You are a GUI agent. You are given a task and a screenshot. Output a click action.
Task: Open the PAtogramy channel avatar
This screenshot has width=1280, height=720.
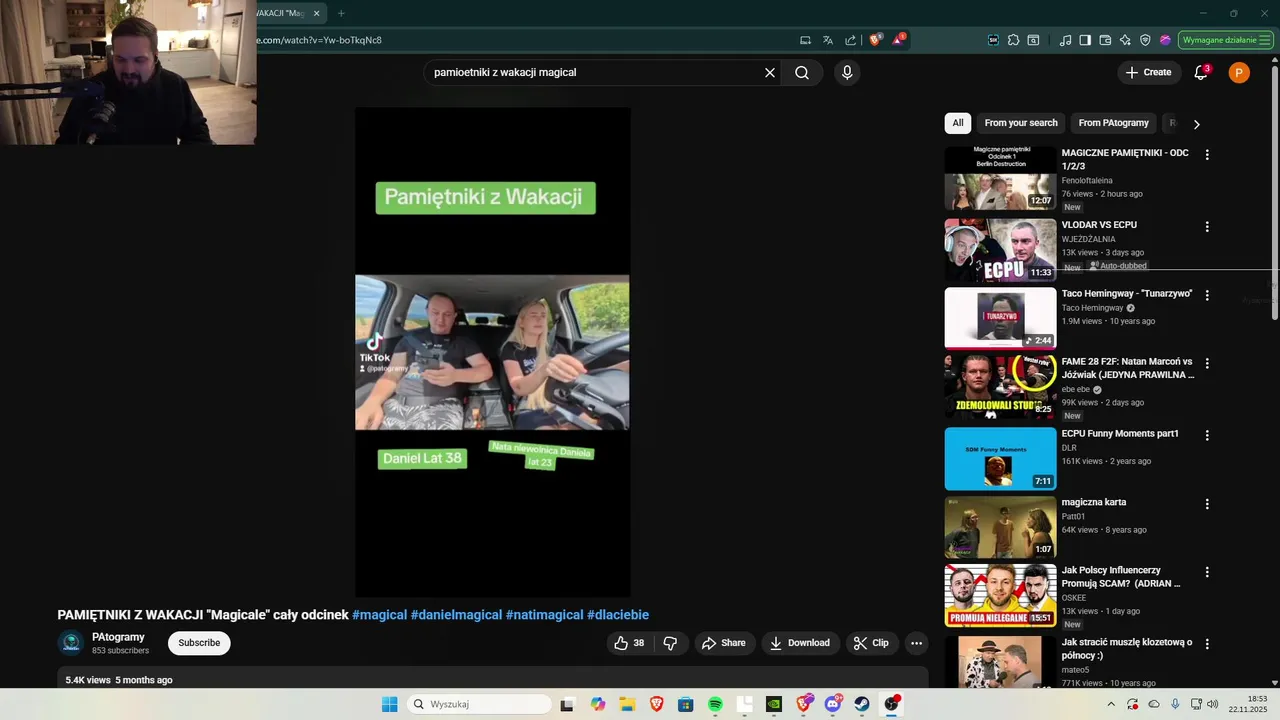click(x=70, y=643)
